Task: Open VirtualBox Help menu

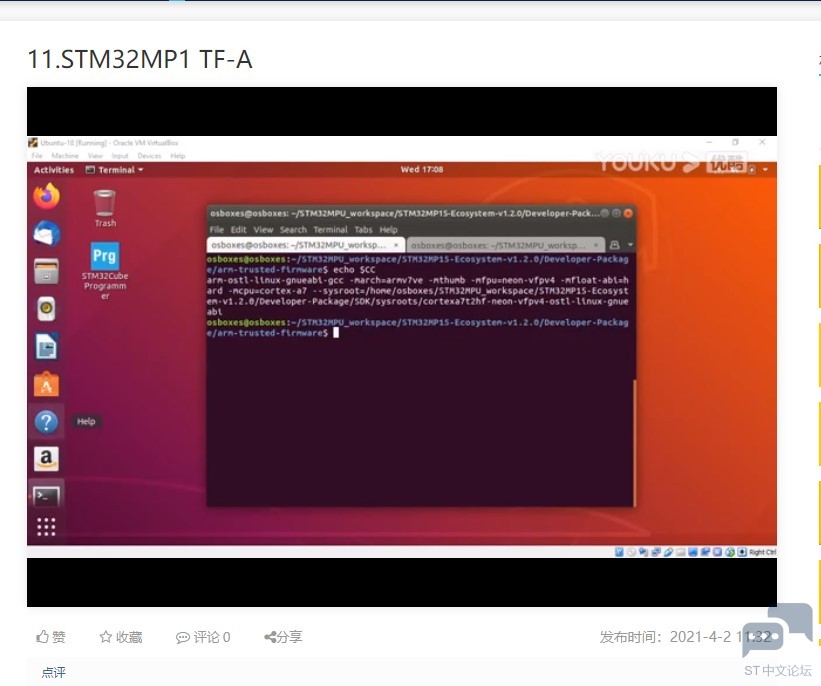Action: coord(177,156)
